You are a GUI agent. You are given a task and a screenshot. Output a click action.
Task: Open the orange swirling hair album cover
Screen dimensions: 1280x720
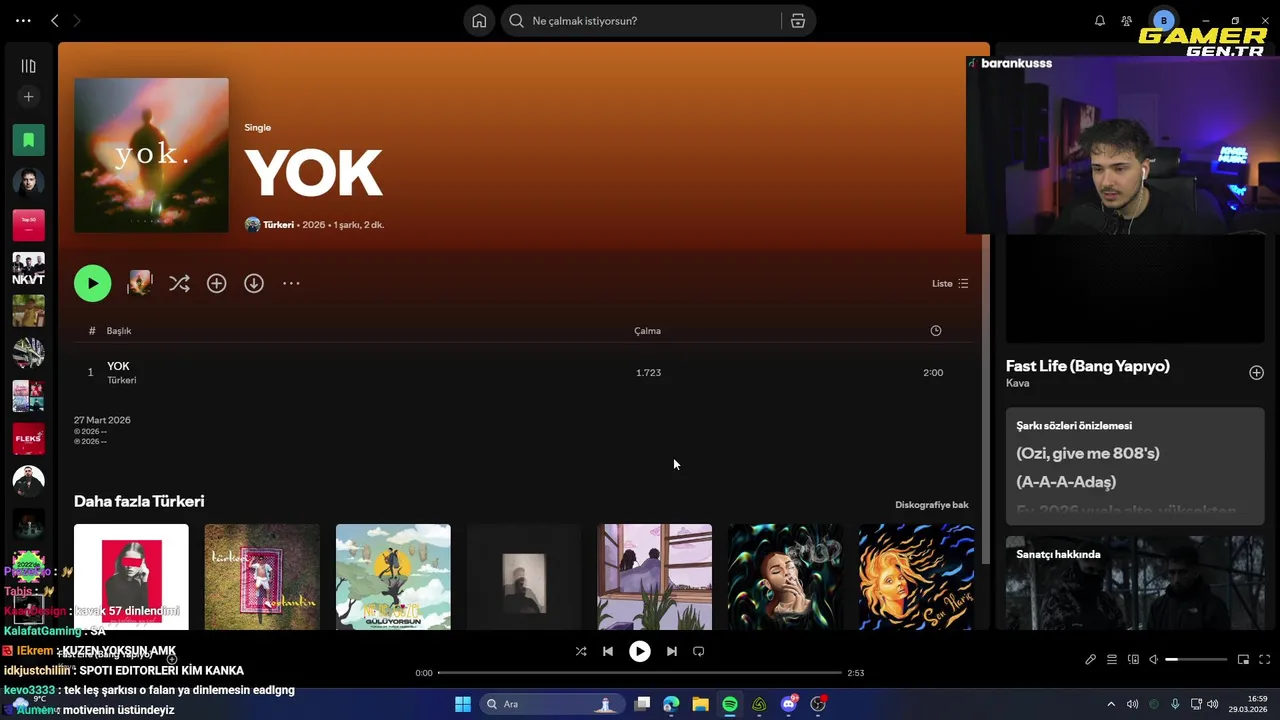[917, 577]
